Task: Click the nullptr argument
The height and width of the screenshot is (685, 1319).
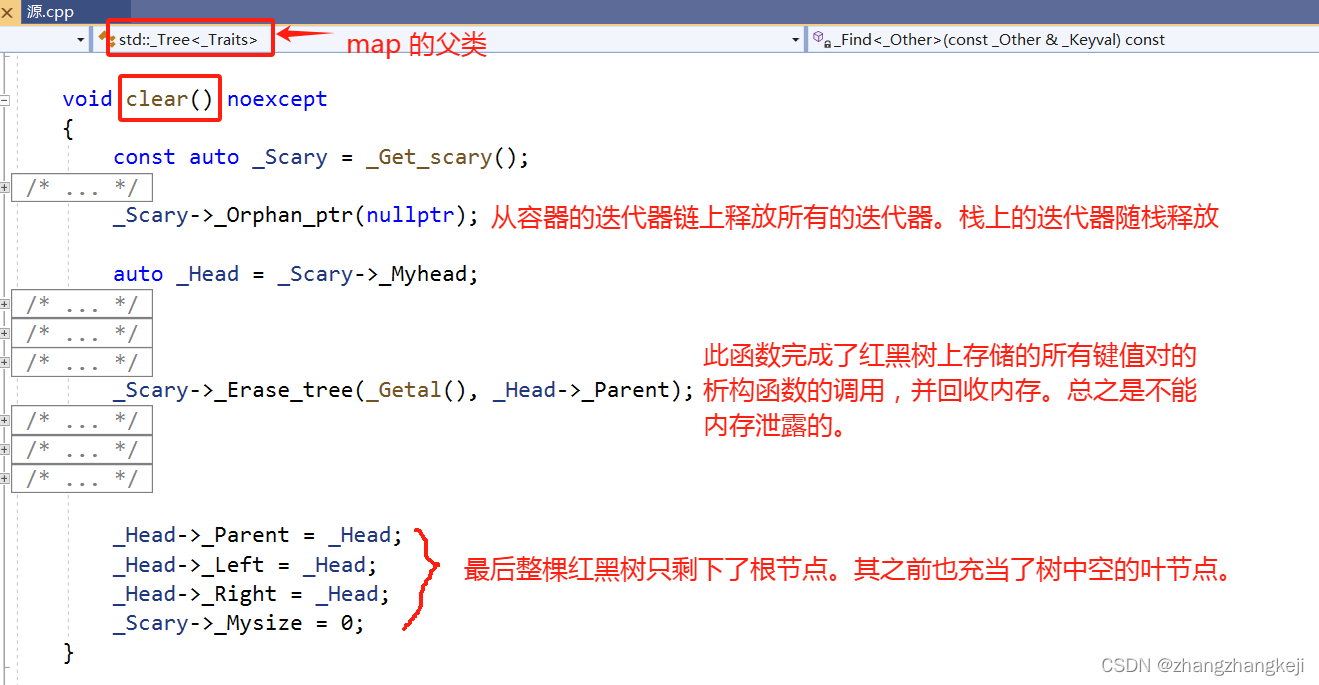Action: pyautogui.click(x=411, y=216)
